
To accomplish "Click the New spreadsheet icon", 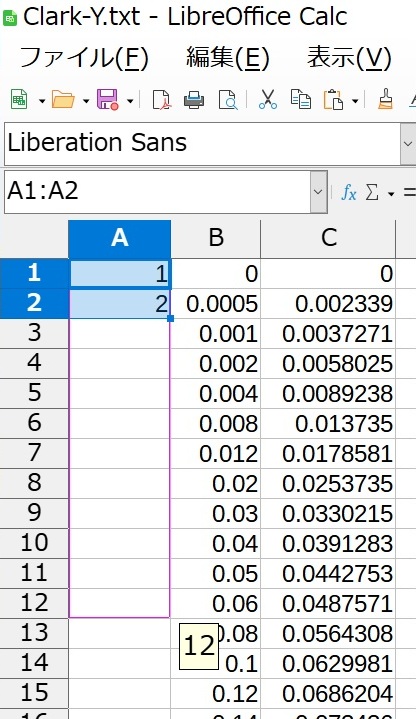I will 19,99.
